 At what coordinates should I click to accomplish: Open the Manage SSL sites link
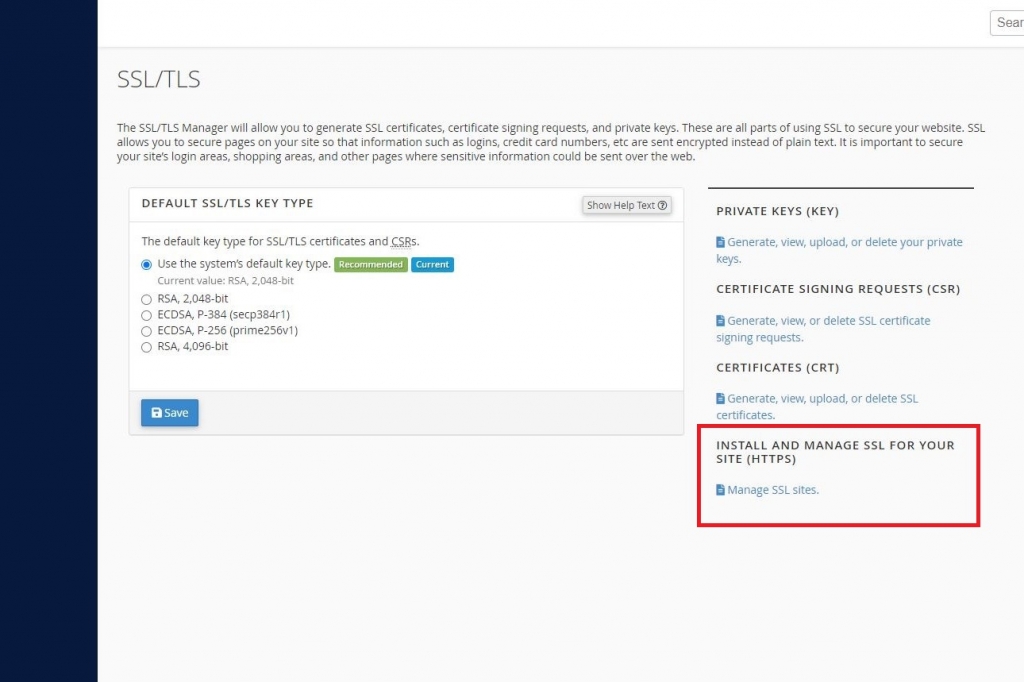coord(767,490)
